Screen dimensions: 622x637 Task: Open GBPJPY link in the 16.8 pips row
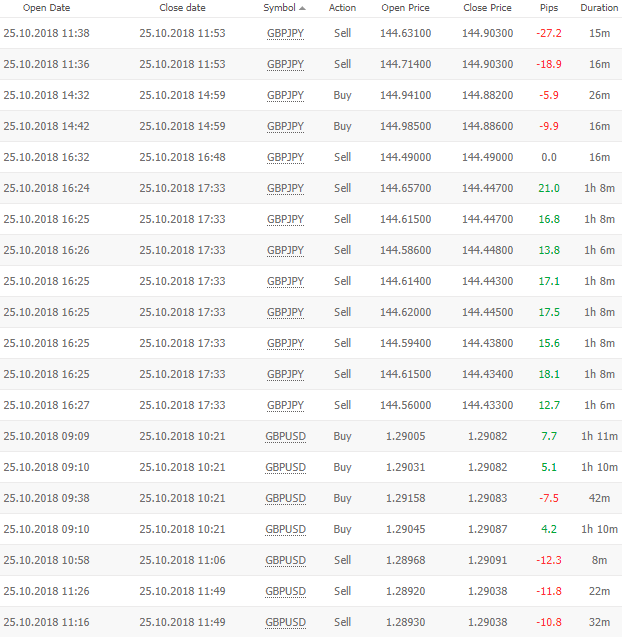[285, 219]
